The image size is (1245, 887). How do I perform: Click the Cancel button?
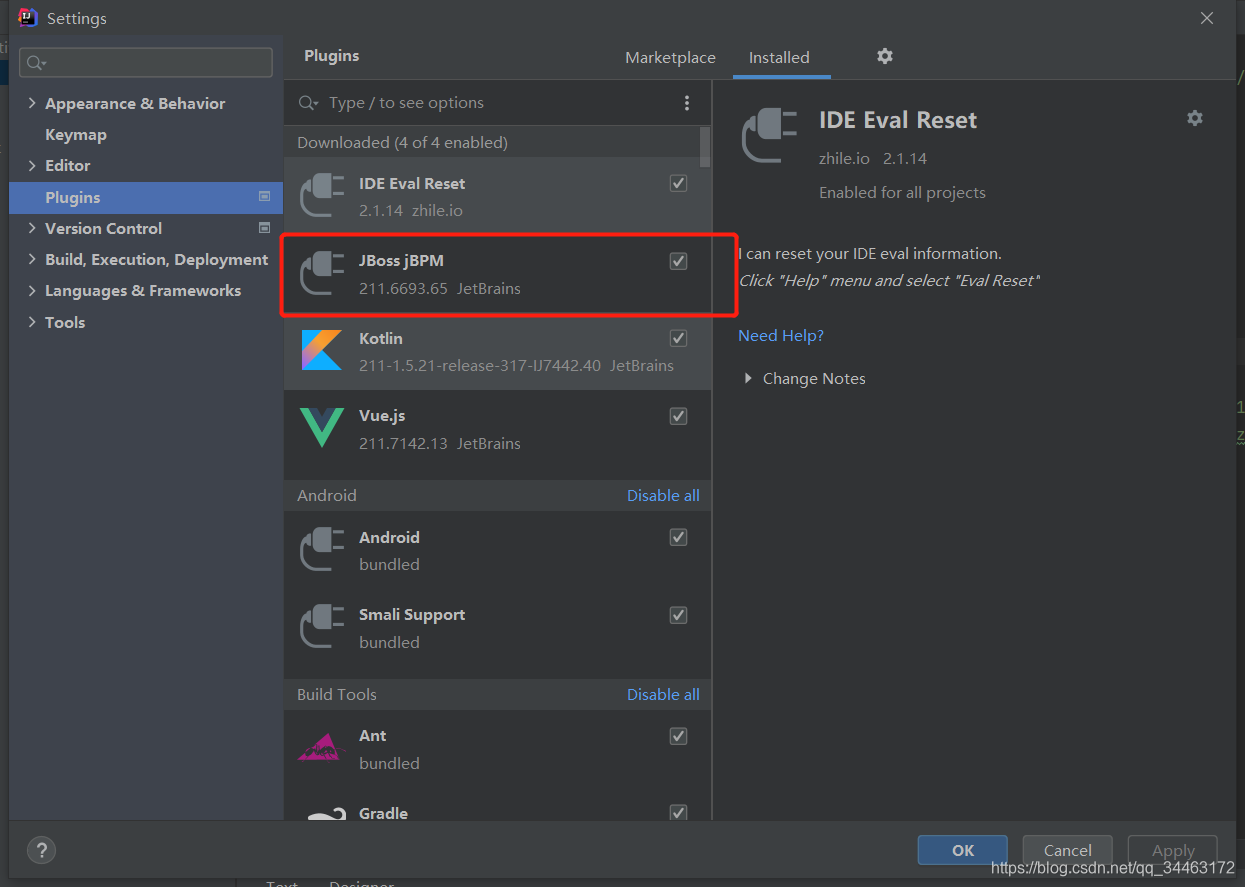1068,850
